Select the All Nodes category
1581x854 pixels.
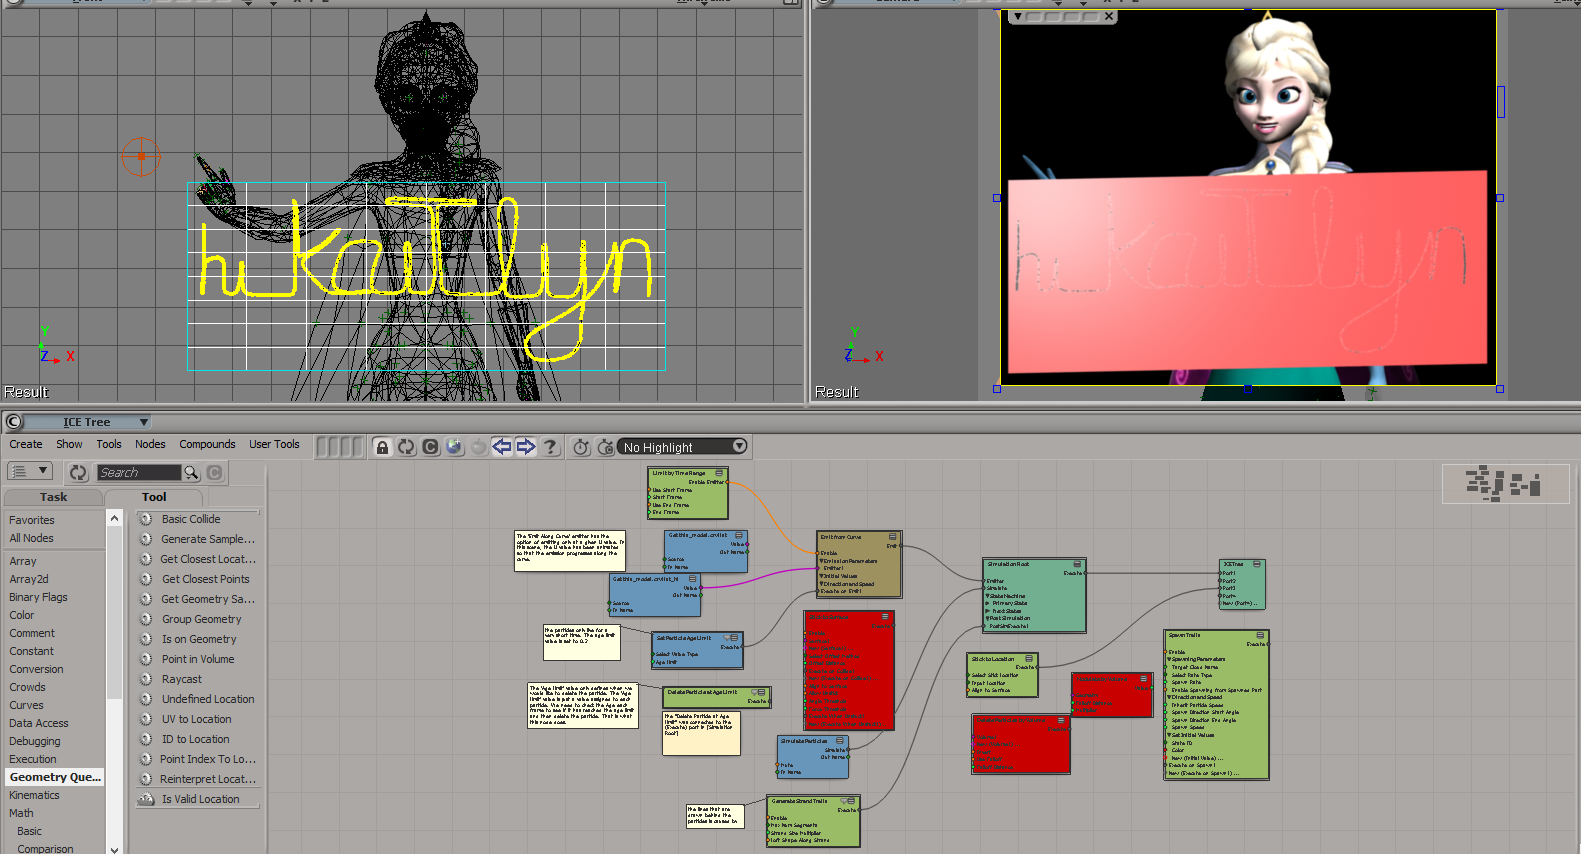point(31,538)
